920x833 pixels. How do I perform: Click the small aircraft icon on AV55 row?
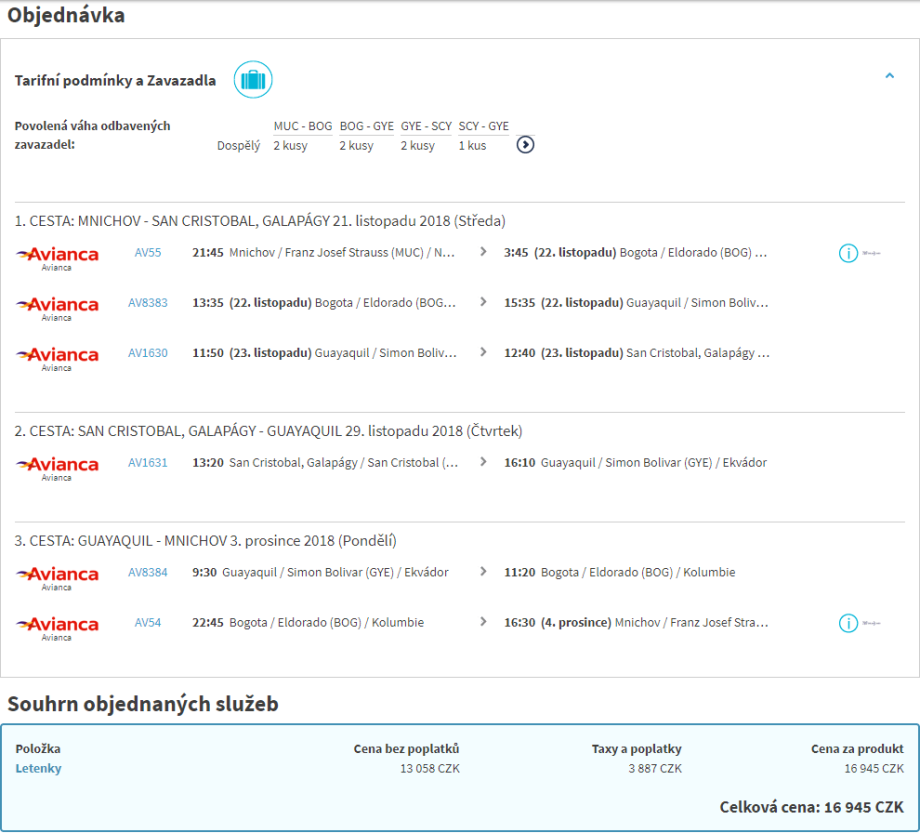[x=872, y=253]
